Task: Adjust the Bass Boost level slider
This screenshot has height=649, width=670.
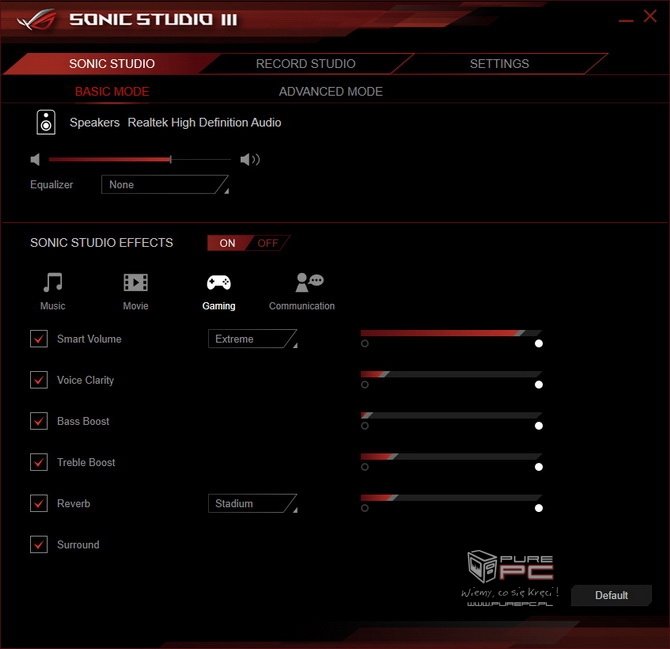Action: pos(451,415)
